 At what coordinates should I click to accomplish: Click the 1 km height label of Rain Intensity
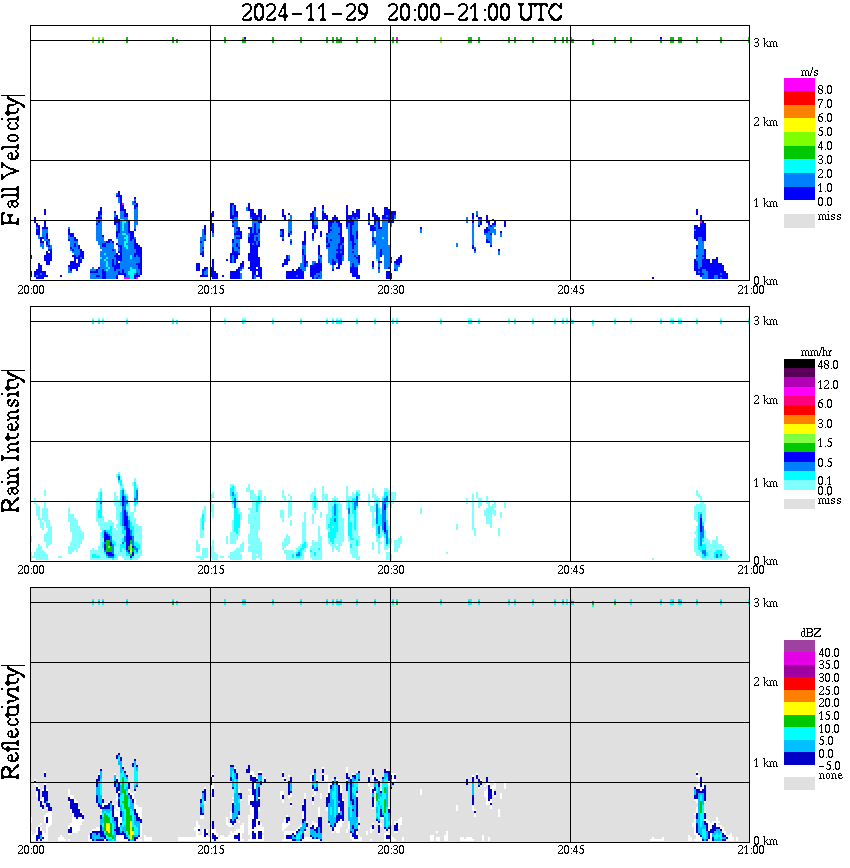tap(765, 483)
